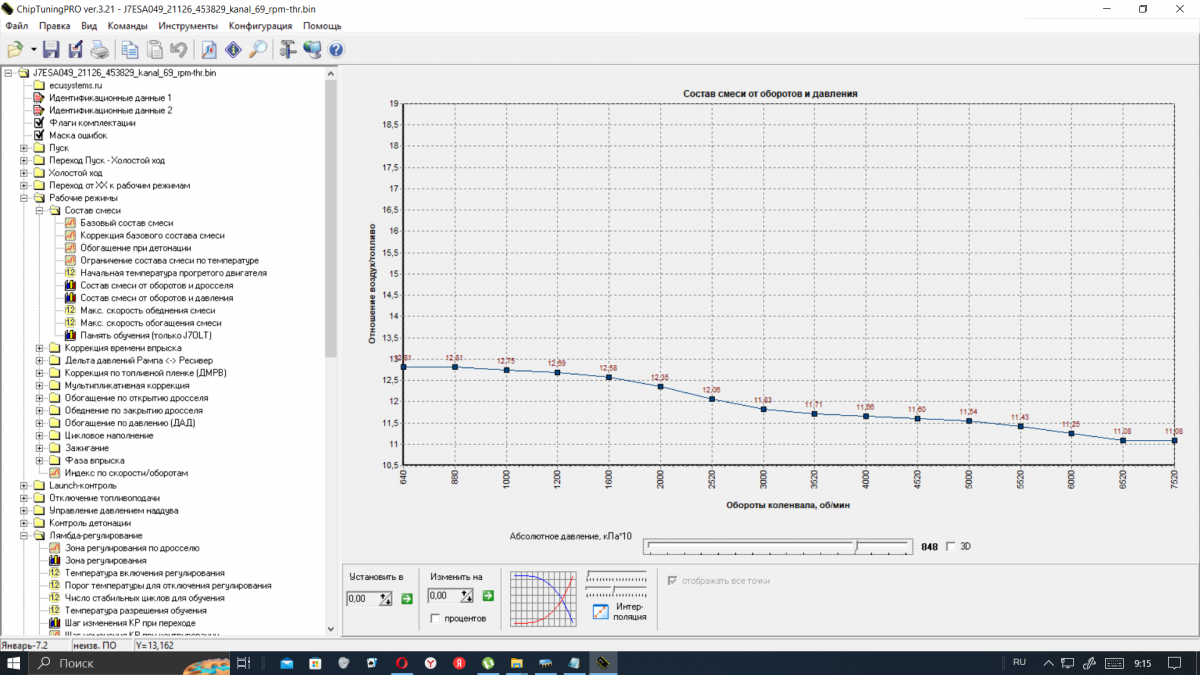Collapse the 'Состав смеси' tree branch
Screen dimensions: 1200x675
[40, 211]
